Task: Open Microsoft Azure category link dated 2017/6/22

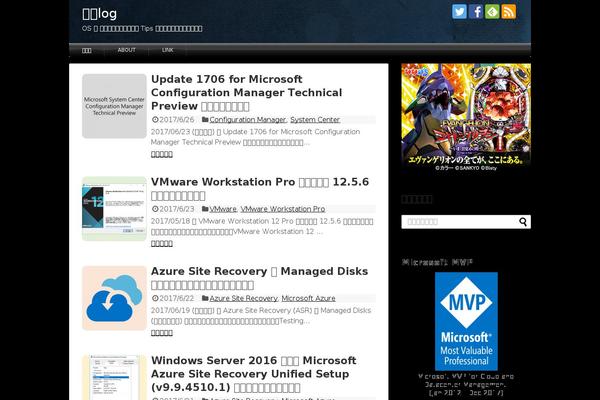Action: click(x=308, y=298)
